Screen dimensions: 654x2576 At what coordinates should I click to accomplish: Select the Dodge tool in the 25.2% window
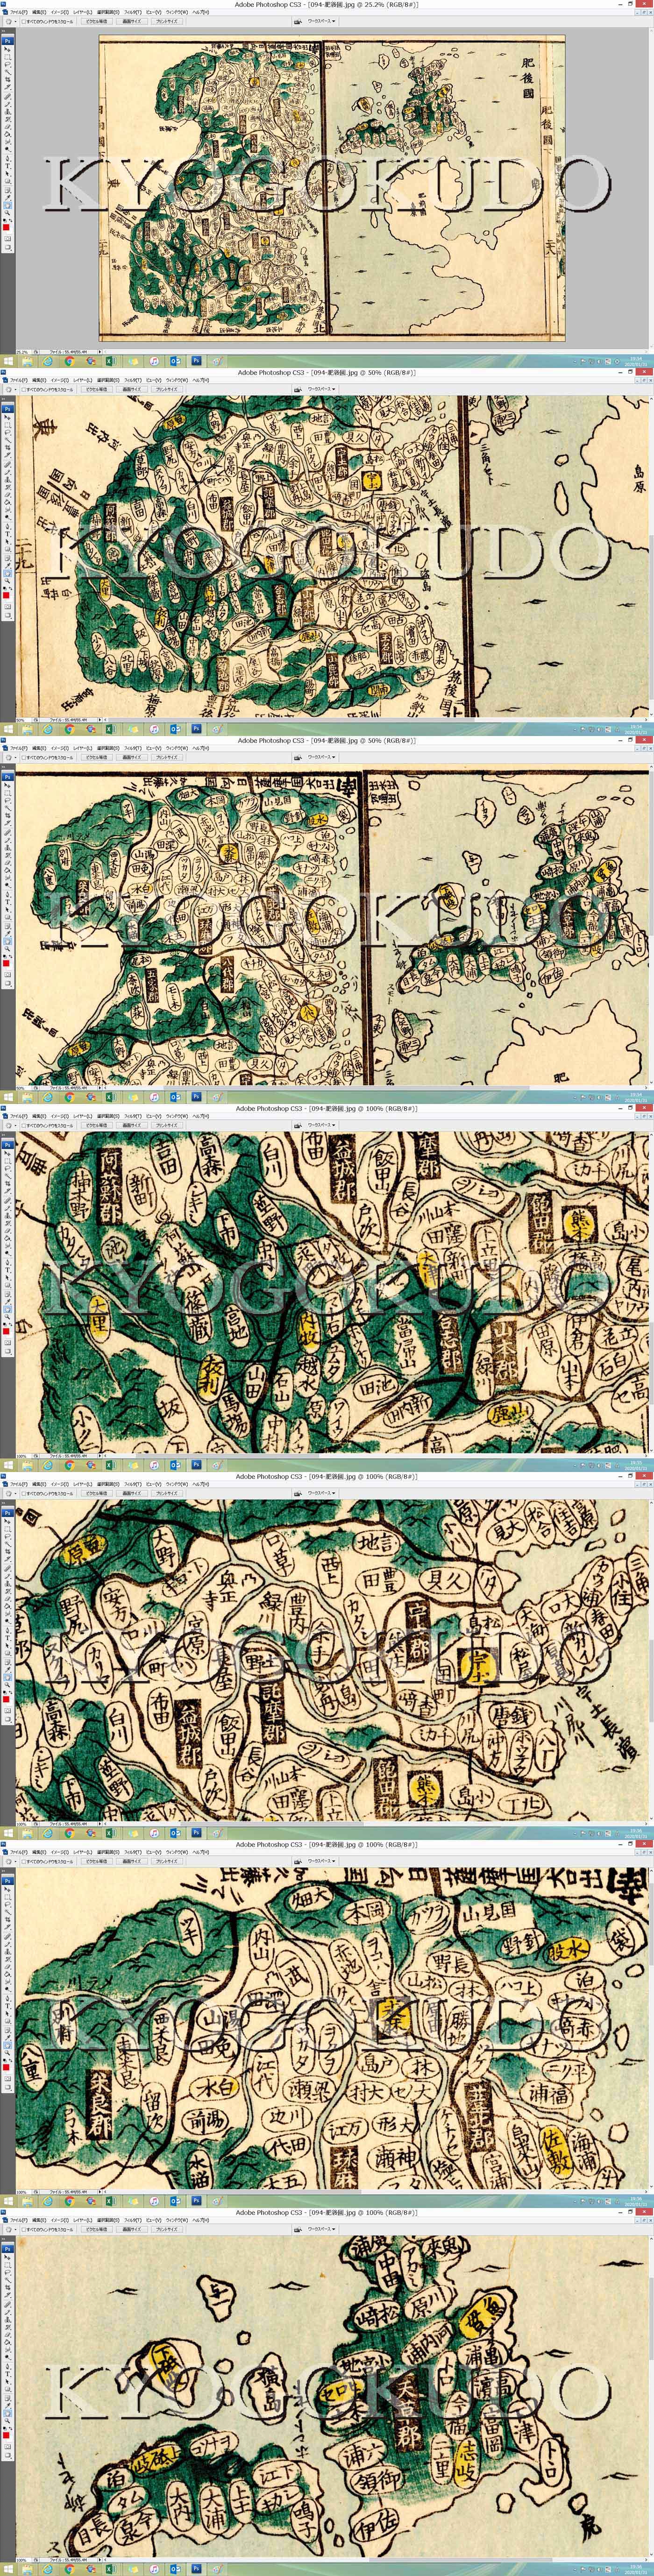(8, 150)
